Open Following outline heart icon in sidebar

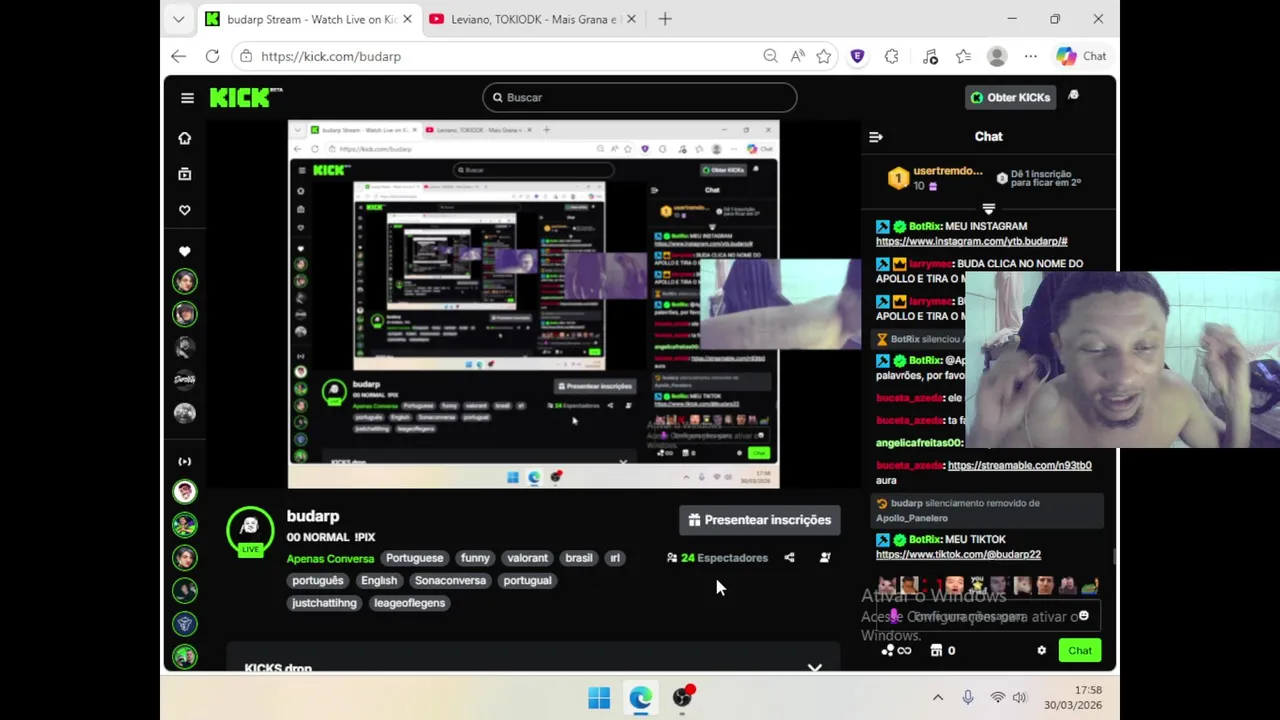click(x=185, y=210)
